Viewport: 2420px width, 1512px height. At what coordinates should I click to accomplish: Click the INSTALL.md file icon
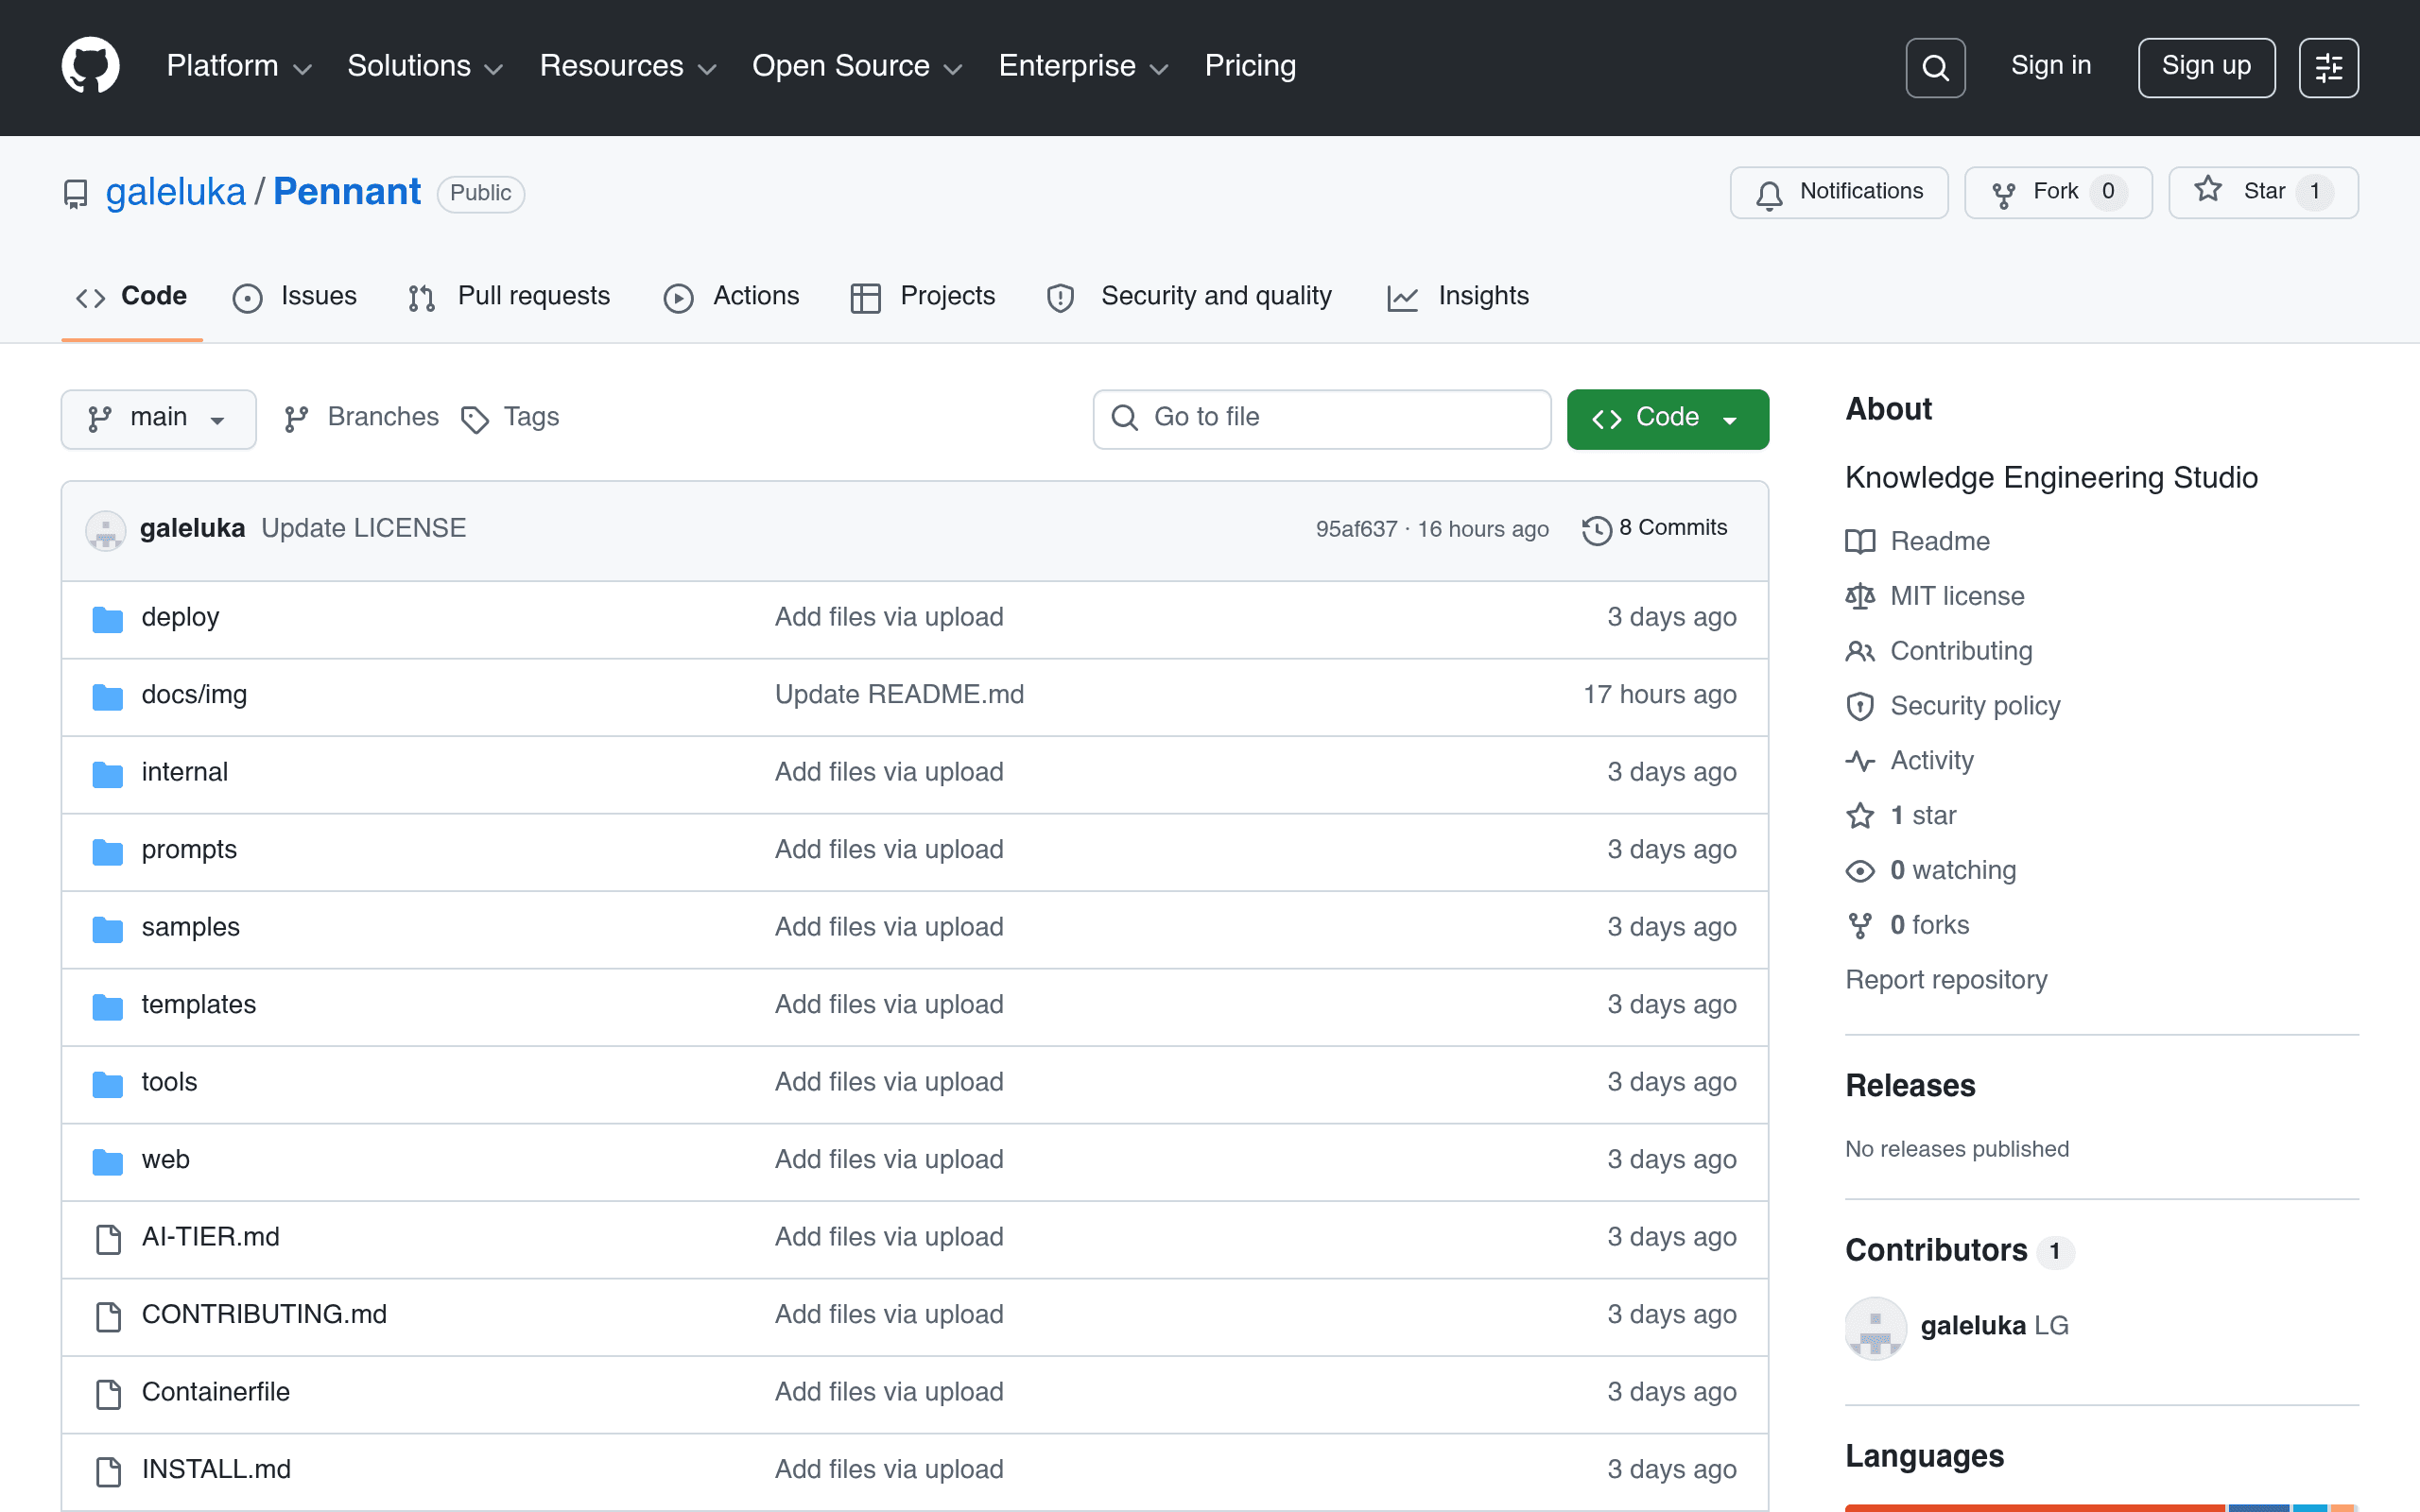coord(108,1471)
